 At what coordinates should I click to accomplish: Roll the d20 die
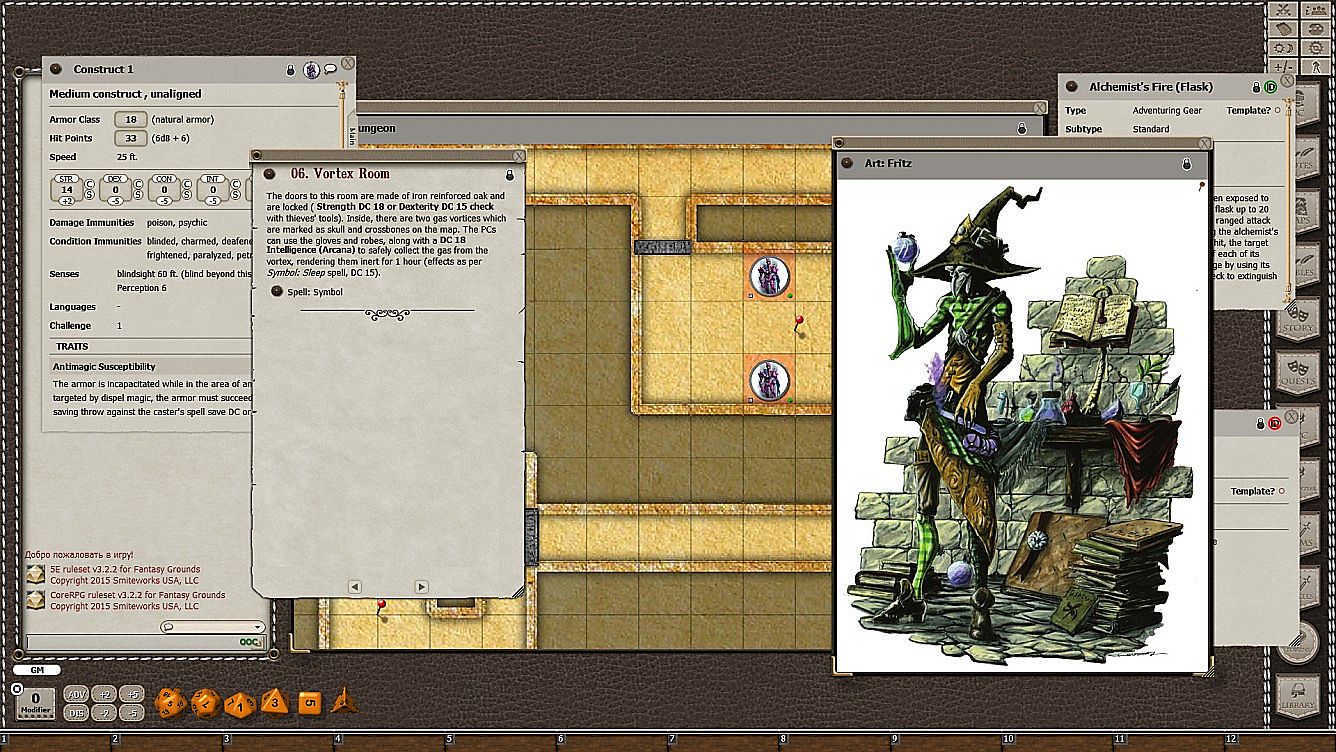168,702
